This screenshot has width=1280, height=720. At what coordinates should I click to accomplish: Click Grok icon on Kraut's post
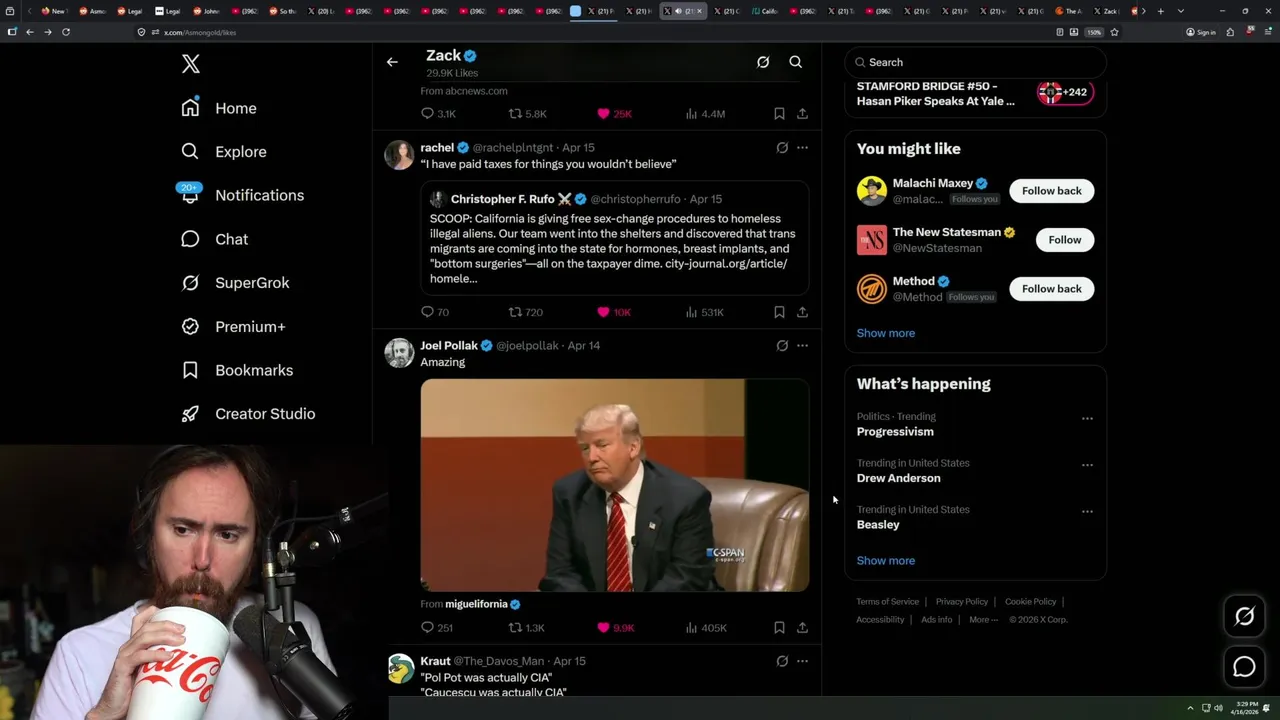point(782,661)
